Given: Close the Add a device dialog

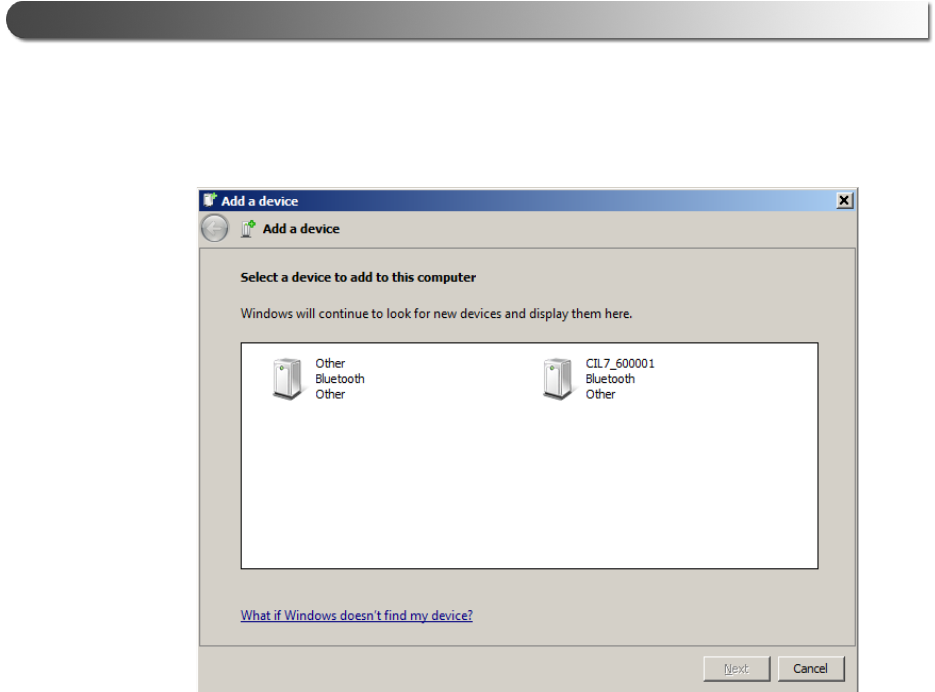Looking at the screenshot, I should tap(844, 200).
